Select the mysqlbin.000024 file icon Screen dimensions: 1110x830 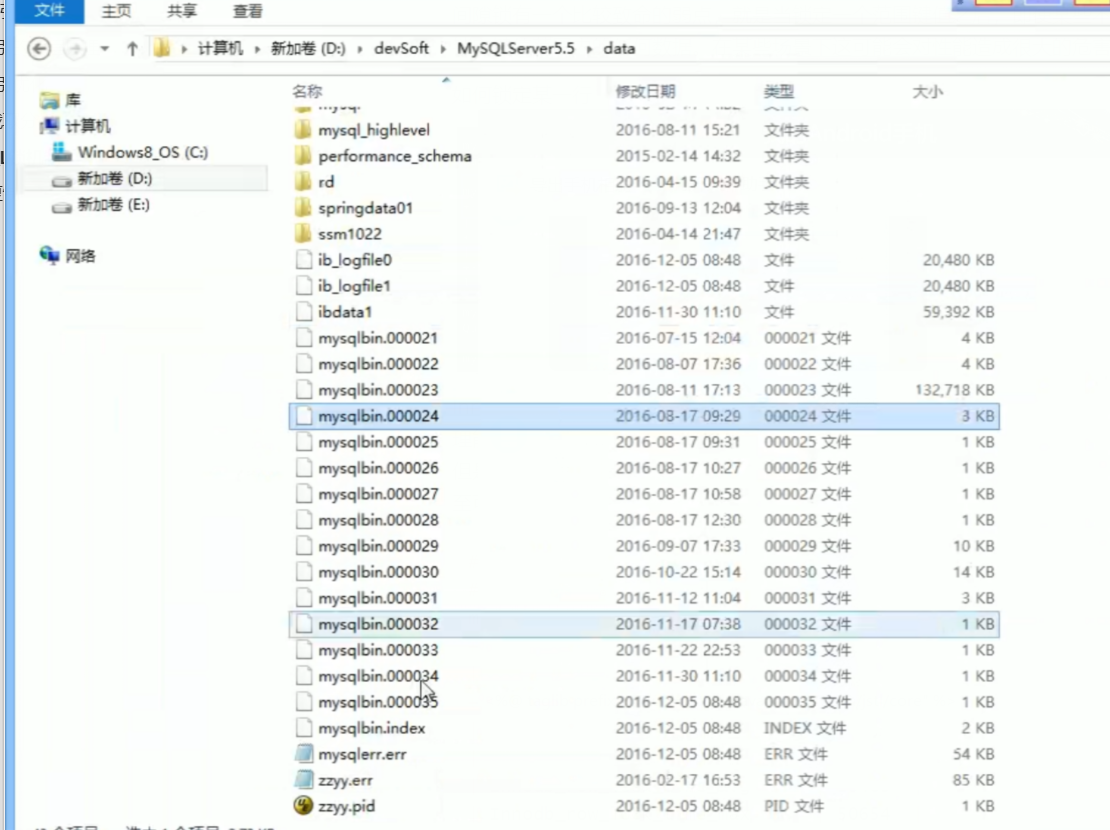coord(304,416)
